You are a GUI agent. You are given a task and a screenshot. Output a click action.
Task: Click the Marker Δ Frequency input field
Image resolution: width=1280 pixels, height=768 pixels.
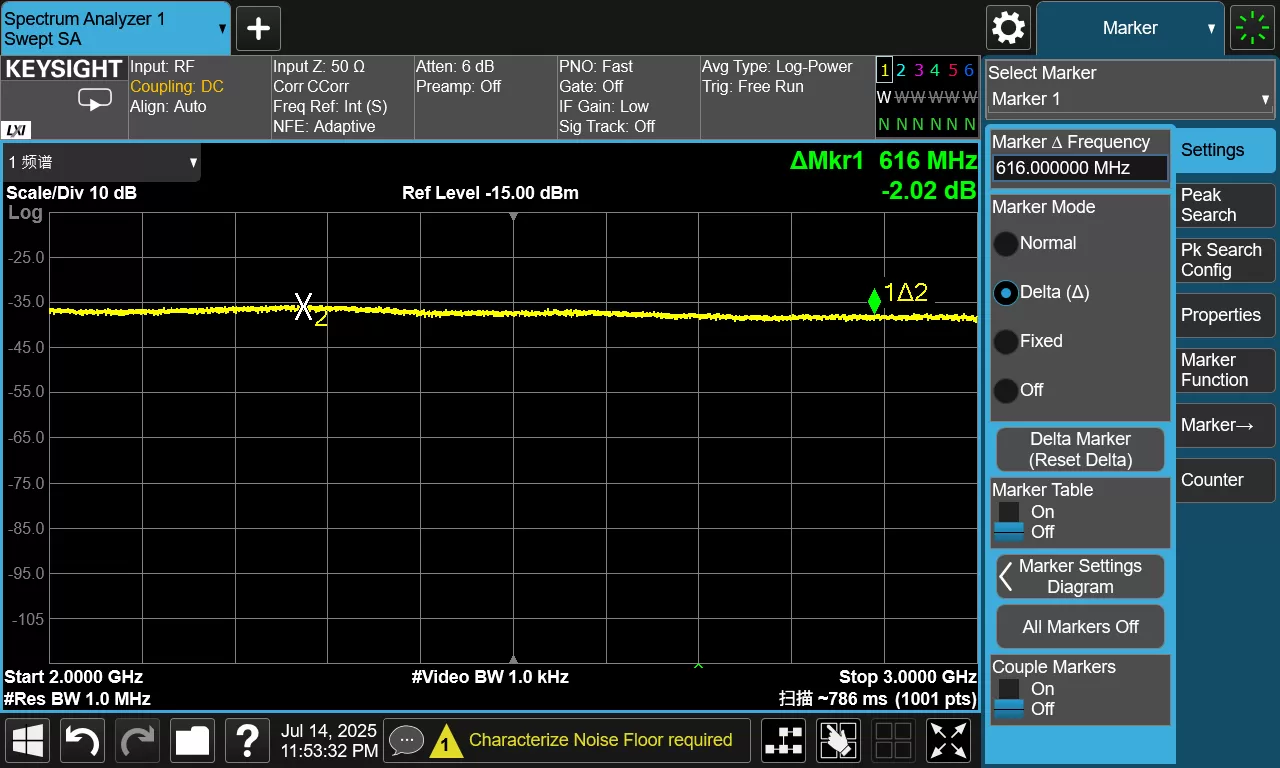1080,168
